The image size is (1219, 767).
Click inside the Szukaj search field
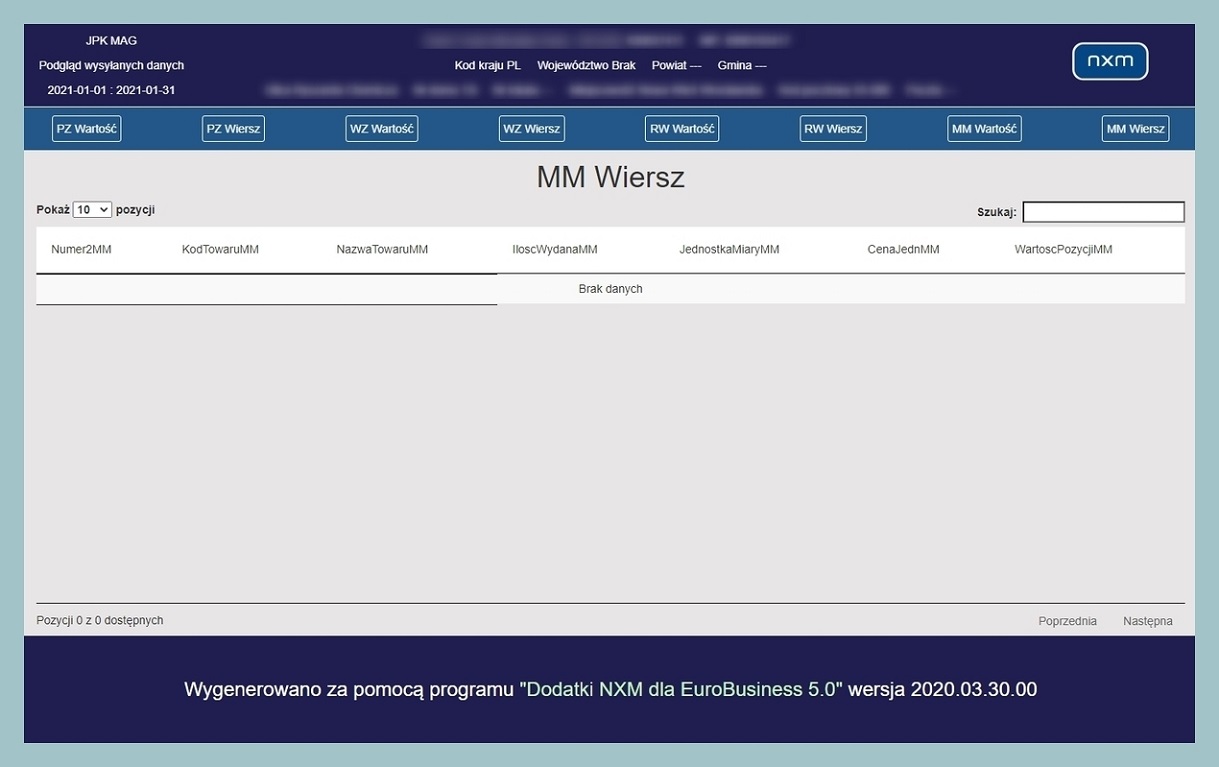(1103, 211)
